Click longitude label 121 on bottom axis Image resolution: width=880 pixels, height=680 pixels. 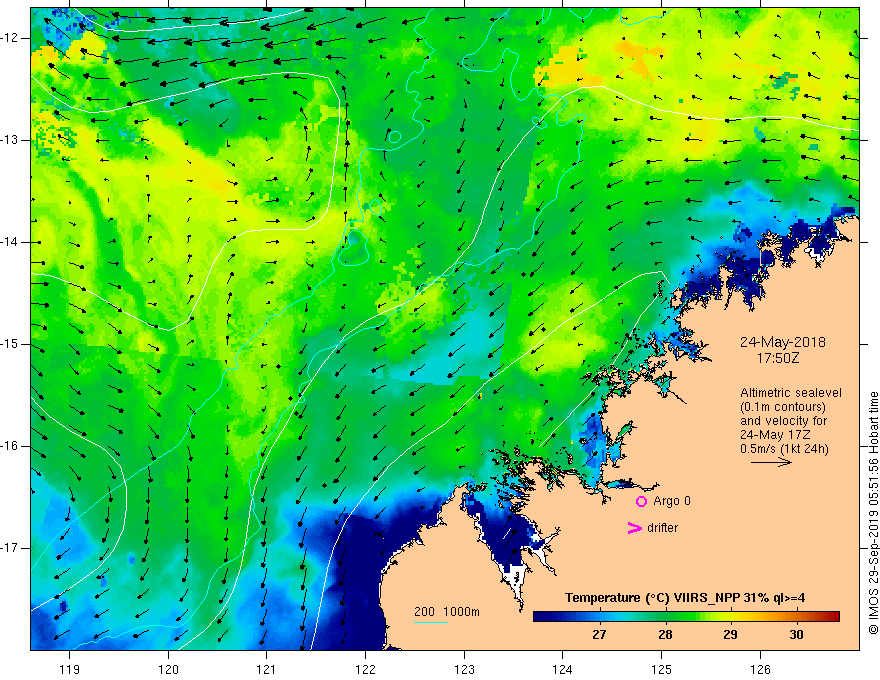coord(267,669)
